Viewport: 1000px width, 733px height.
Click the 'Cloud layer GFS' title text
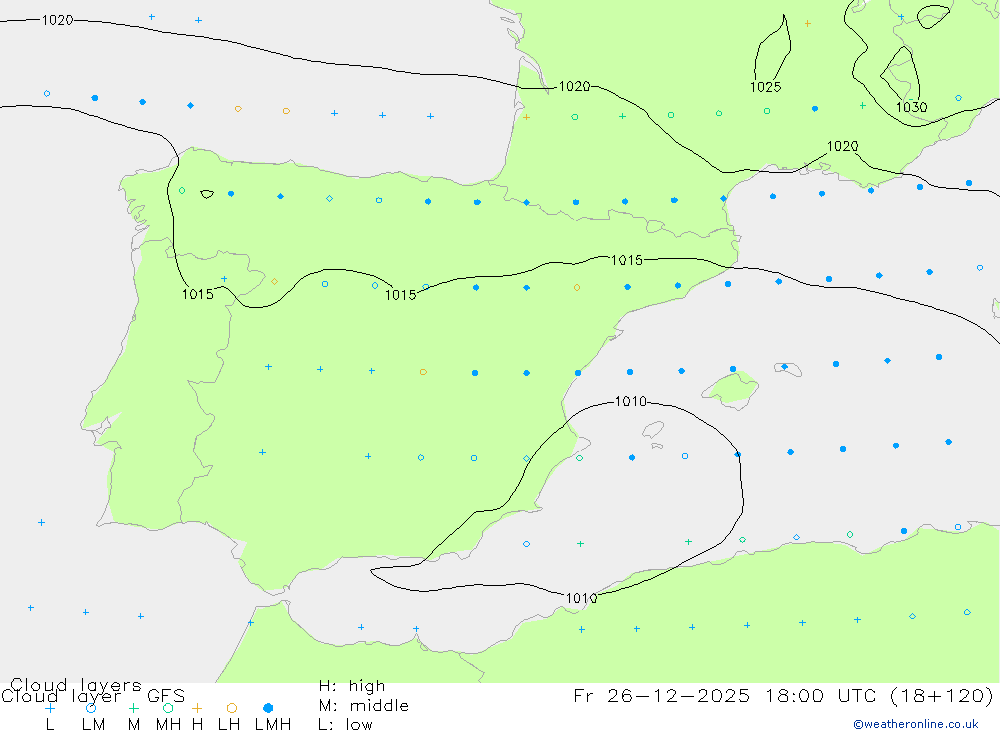93,696
